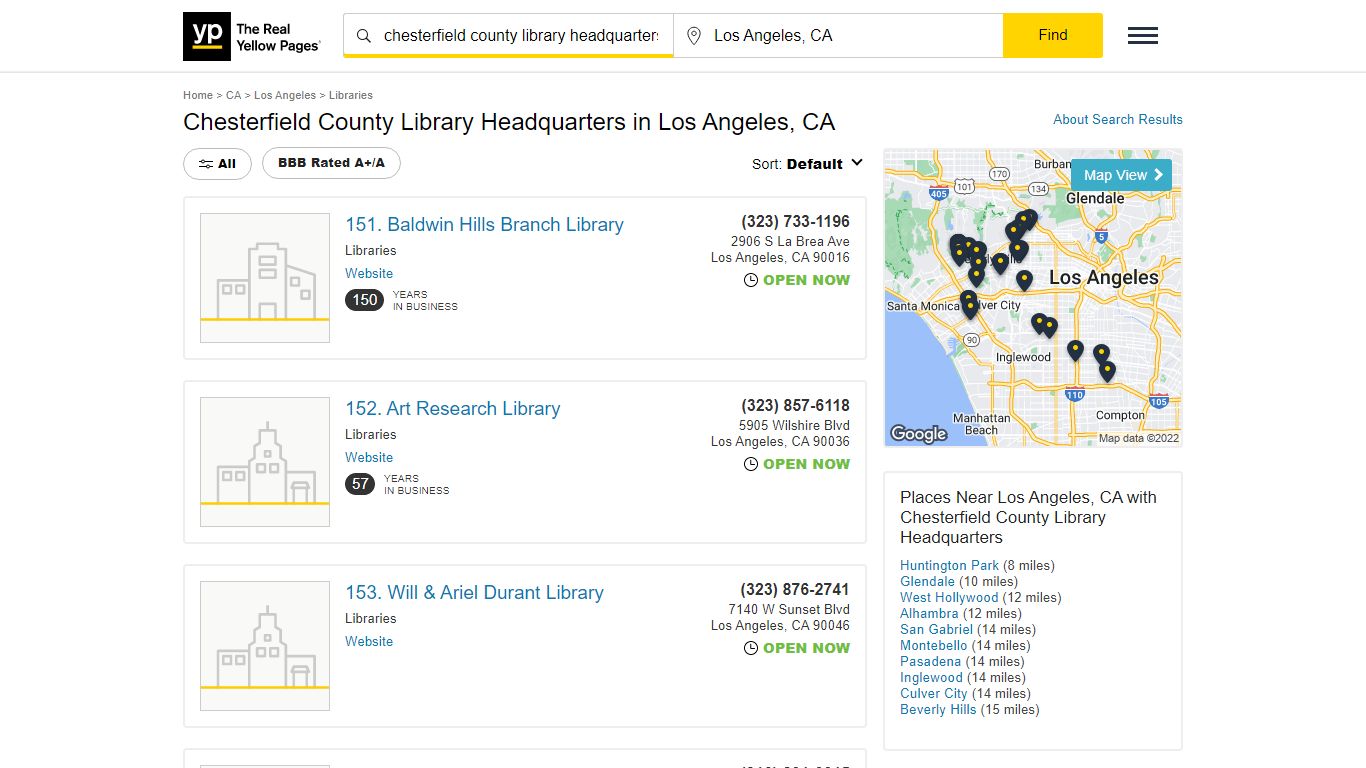This screenshot has height=768, width=1366.
Task: Click Durant Library phone (323) 876-2741
Action: click(795, 590)
